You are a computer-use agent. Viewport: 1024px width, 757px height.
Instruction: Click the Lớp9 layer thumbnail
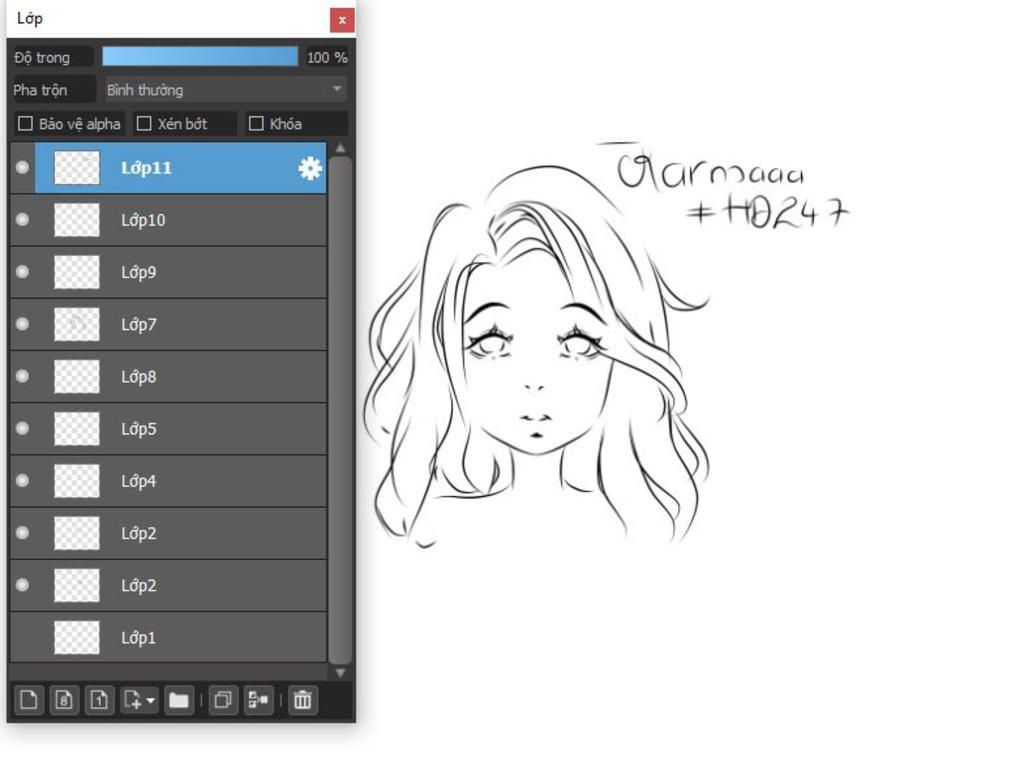click(x=76, y=272)
